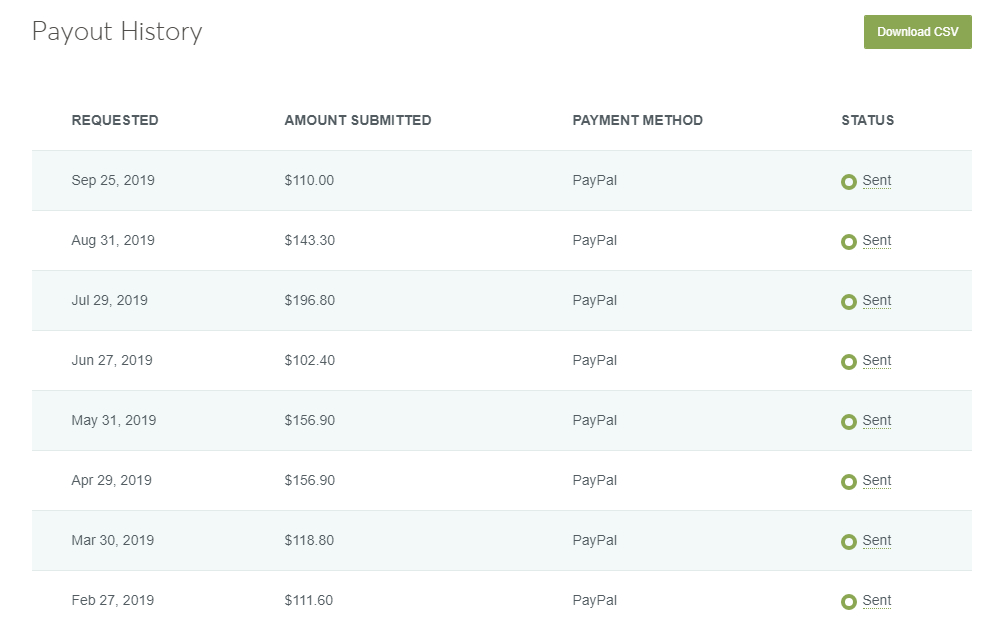997x625 pixels.
Task: Select the Payment Method column header
Action: 638,120
